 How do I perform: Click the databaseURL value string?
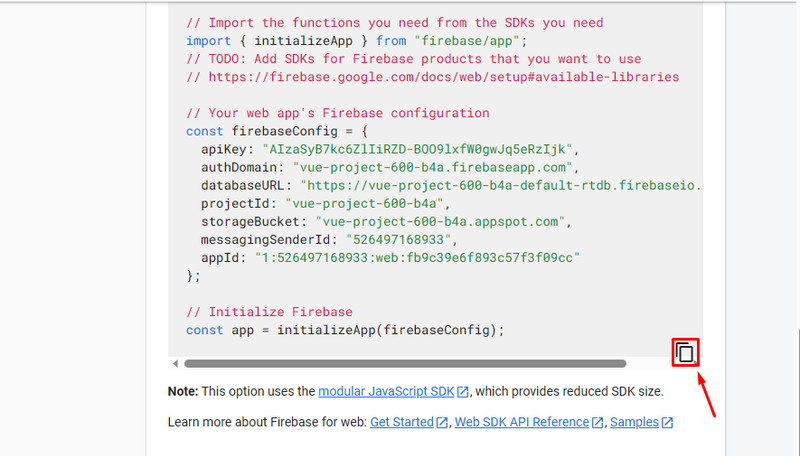502,185
